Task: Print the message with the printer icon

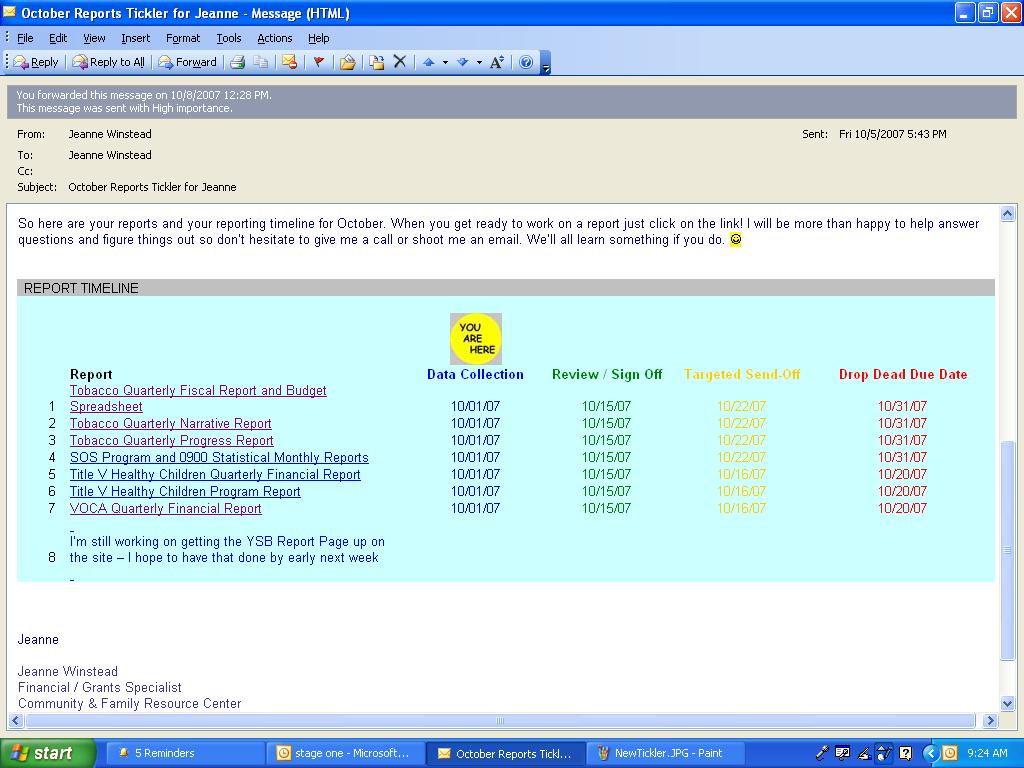Action: click(x=238, y=62)
